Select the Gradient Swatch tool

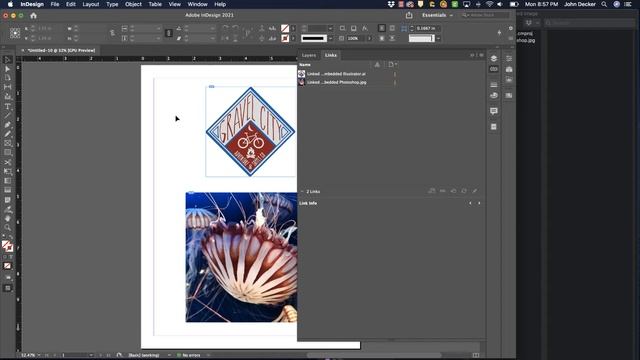click(x=7, y=181)
